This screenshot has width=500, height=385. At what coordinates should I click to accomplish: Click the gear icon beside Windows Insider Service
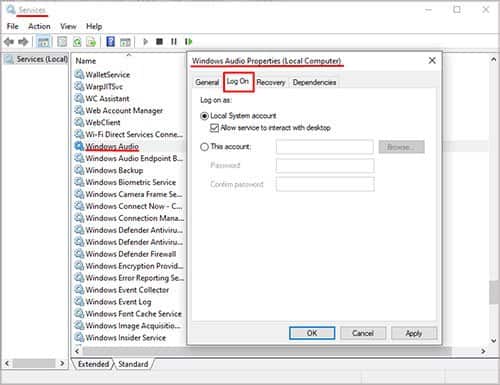tap(79, 337)
